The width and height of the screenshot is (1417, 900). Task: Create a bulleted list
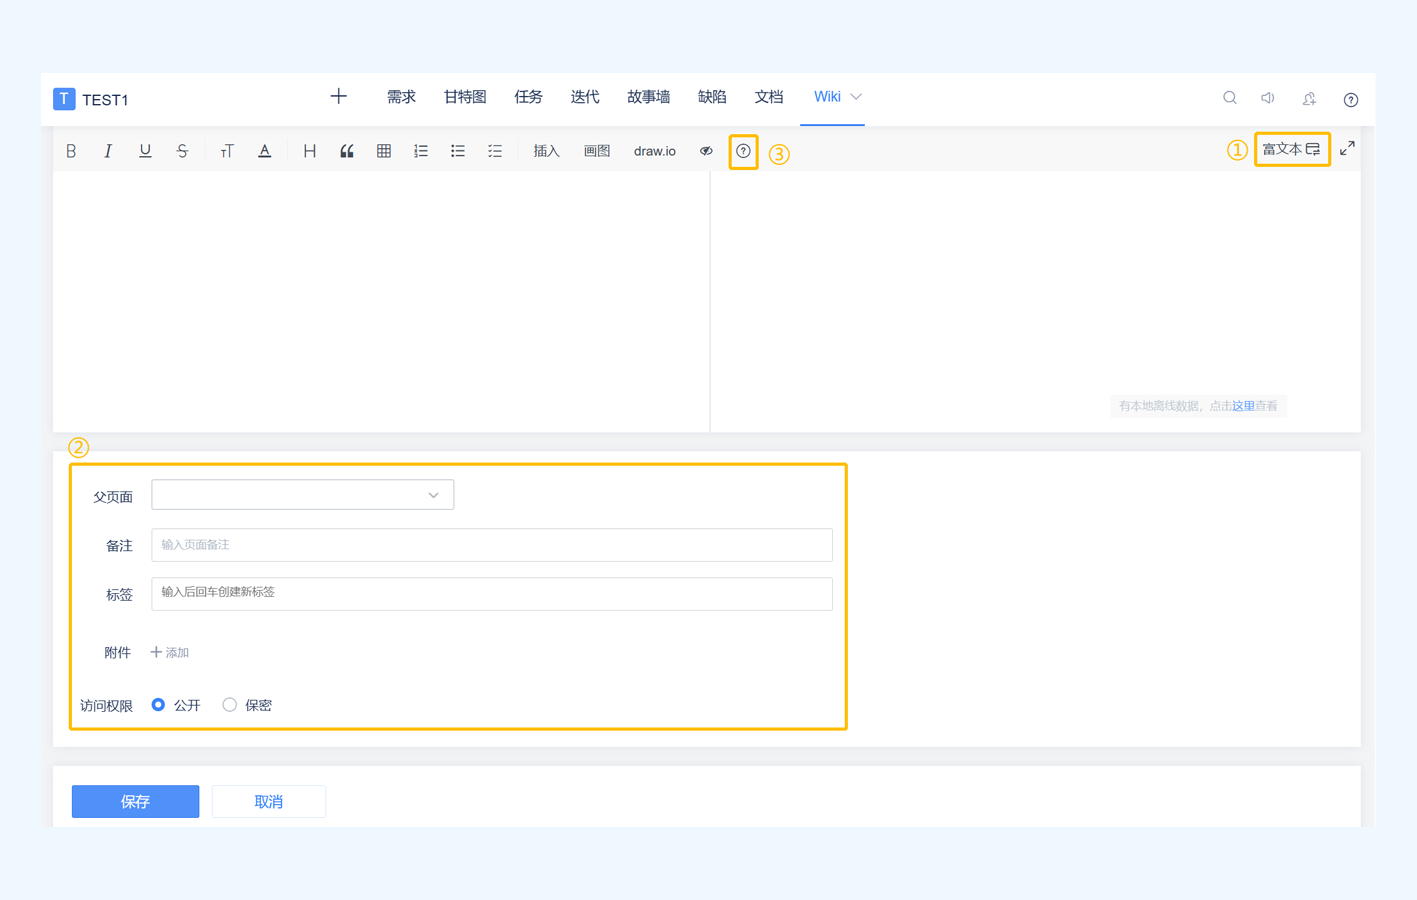click(x=458, y=151)
